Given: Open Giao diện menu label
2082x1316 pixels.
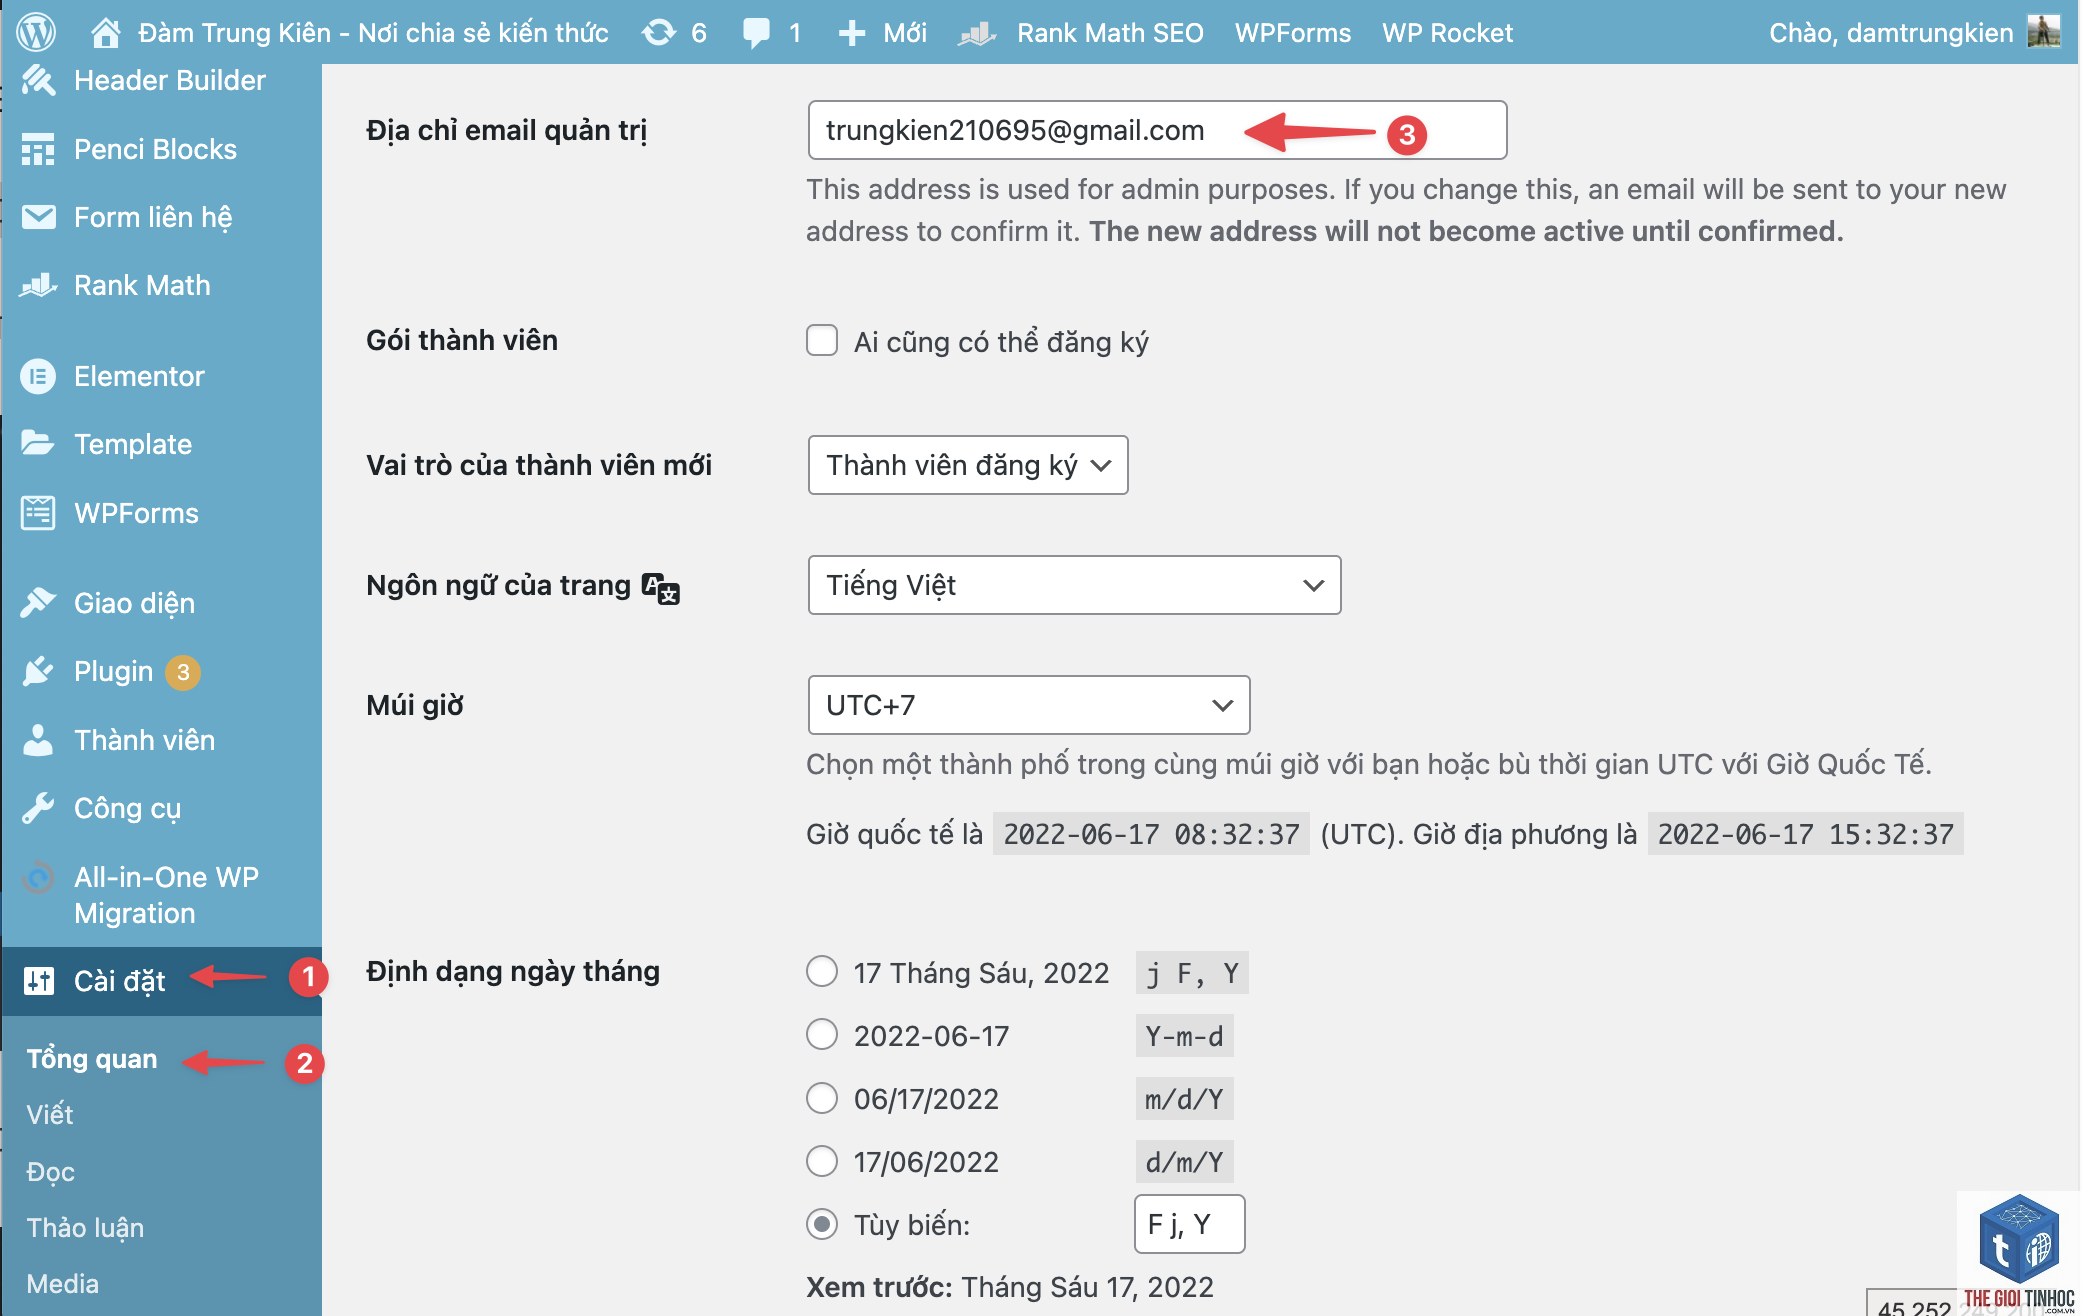Looking at the screenshot, I should tap(134, 603).
